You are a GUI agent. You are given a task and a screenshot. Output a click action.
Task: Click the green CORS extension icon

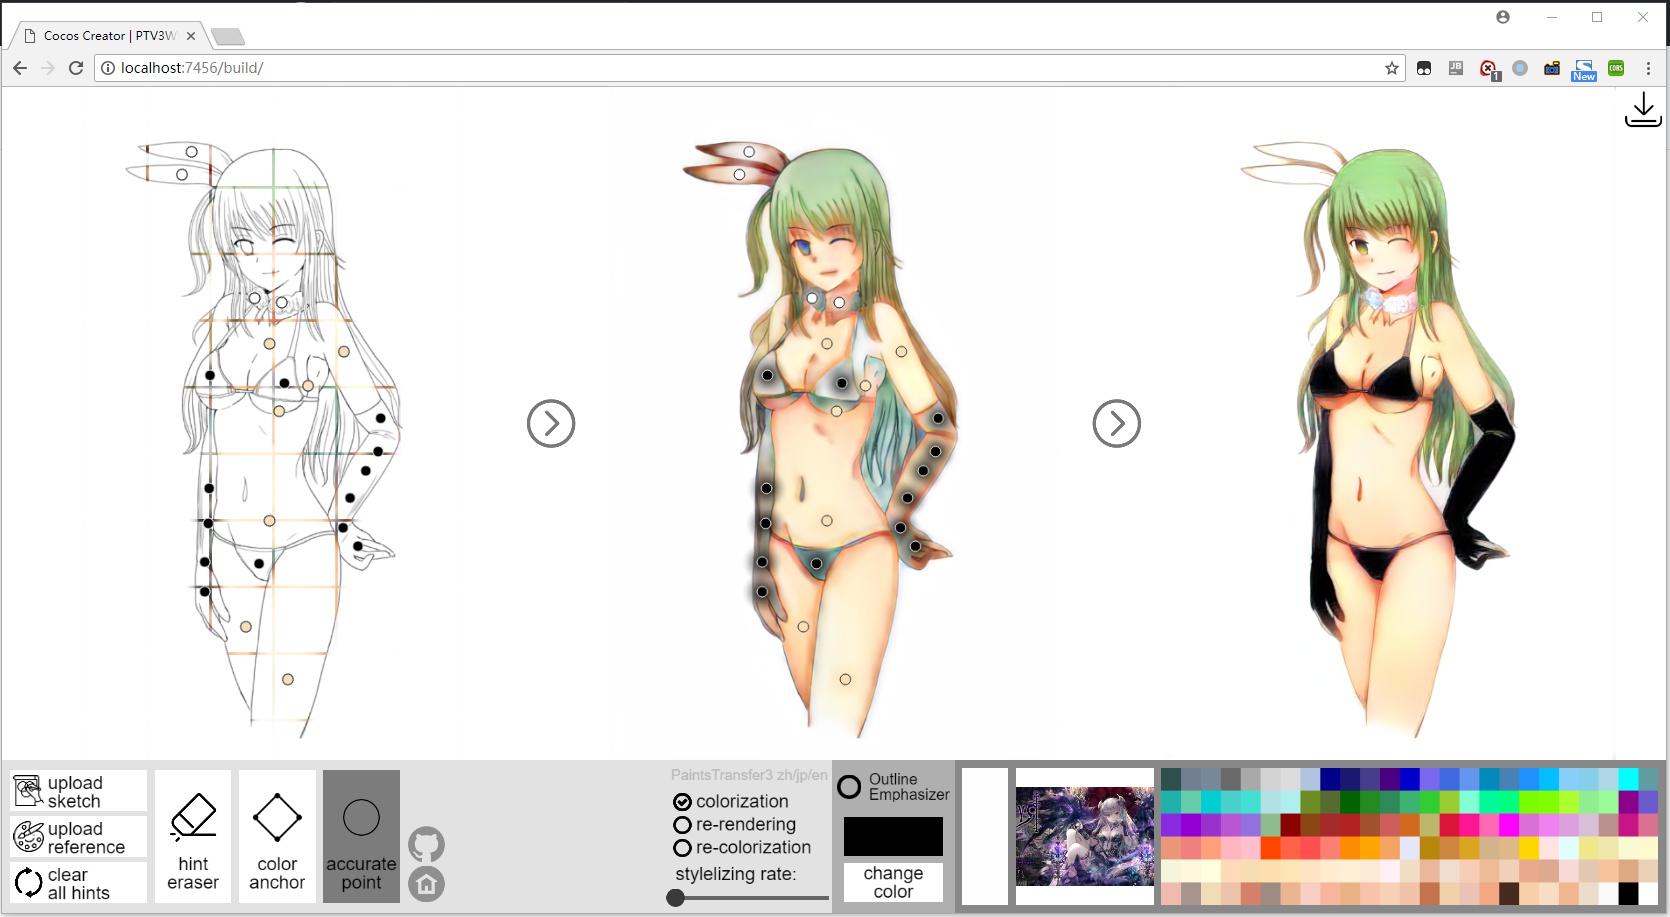1616,68
